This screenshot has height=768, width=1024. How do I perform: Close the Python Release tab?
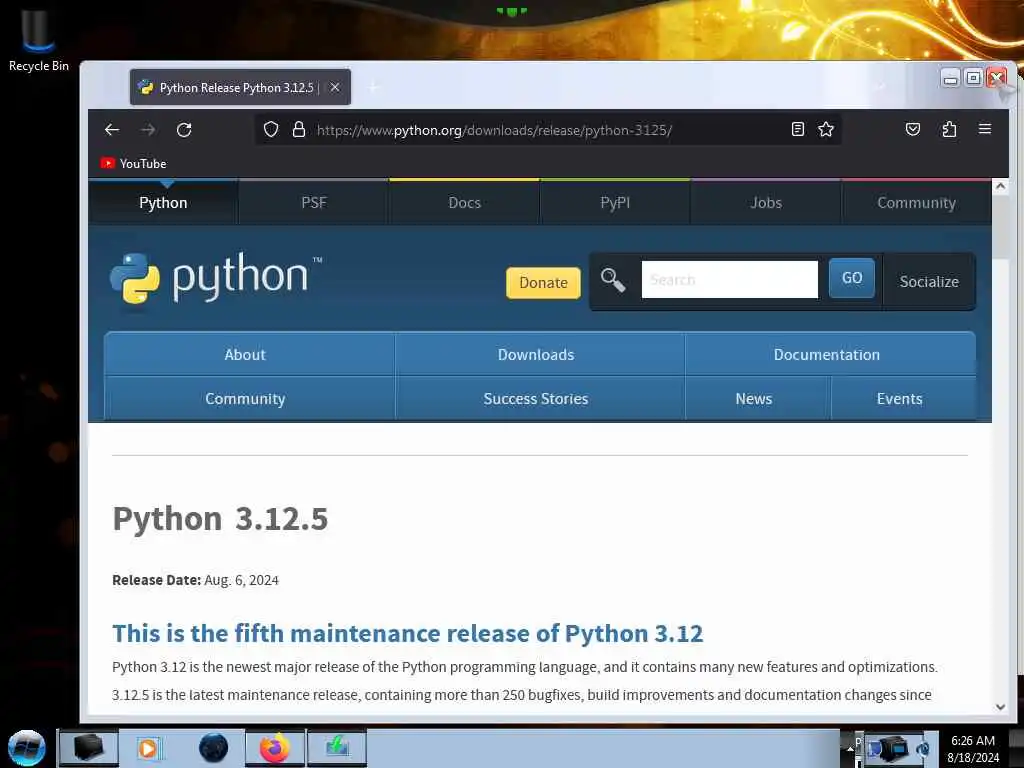tap(334, 87)
